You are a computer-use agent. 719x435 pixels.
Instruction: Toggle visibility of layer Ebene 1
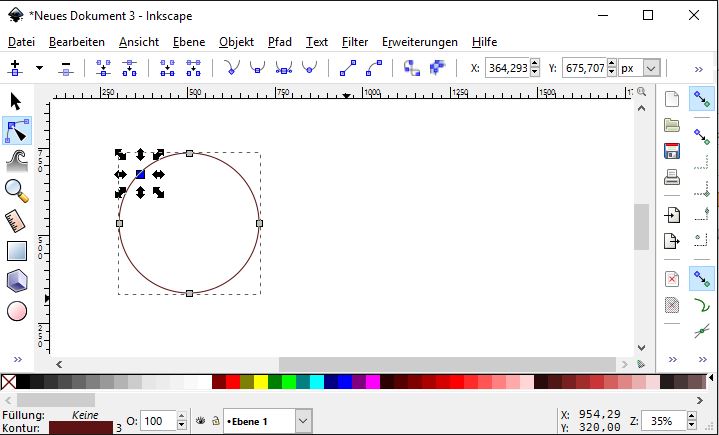point(200,422)
